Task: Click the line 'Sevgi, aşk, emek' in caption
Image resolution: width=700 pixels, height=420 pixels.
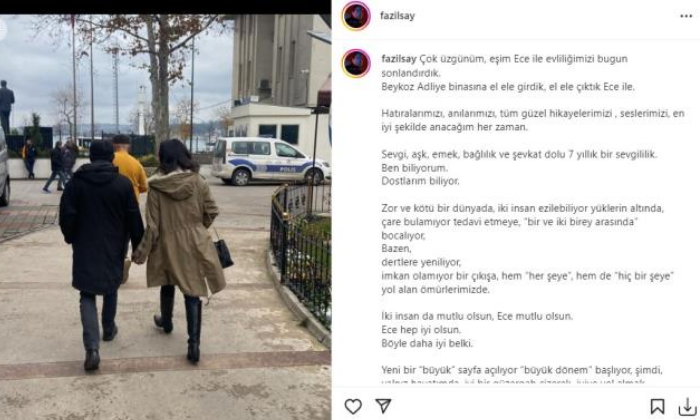Action: (519, 154)
